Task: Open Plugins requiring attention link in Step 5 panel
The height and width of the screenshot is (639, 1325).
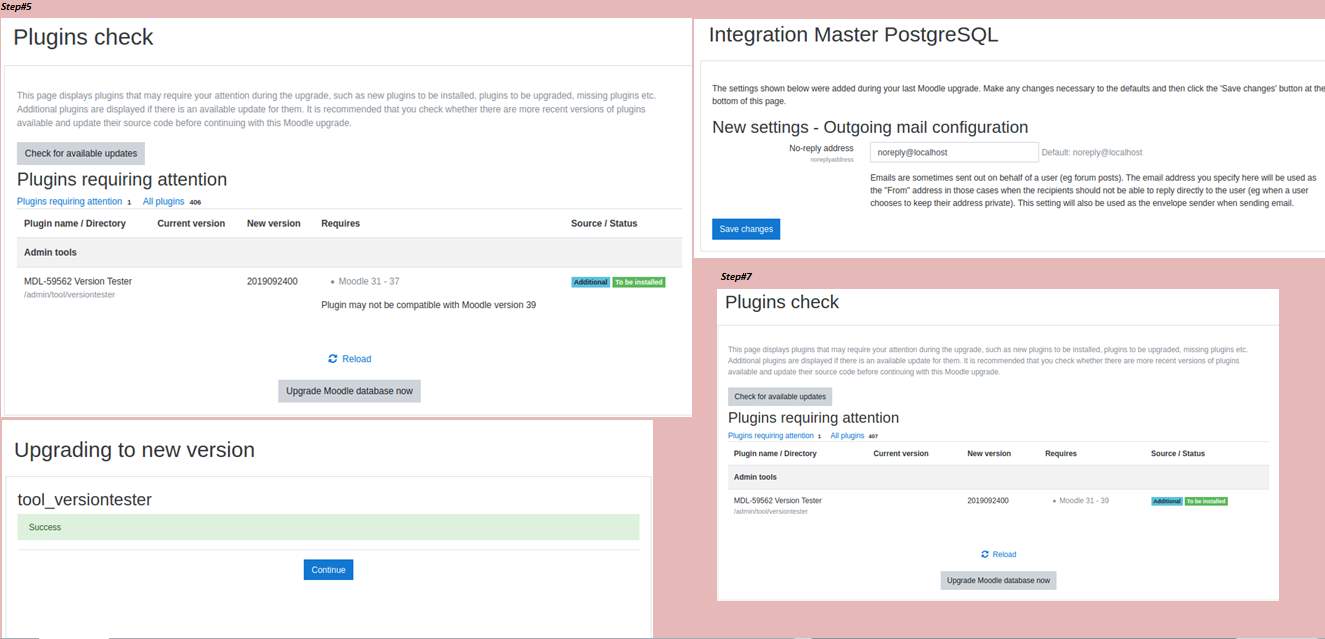Action: [69, 201]
